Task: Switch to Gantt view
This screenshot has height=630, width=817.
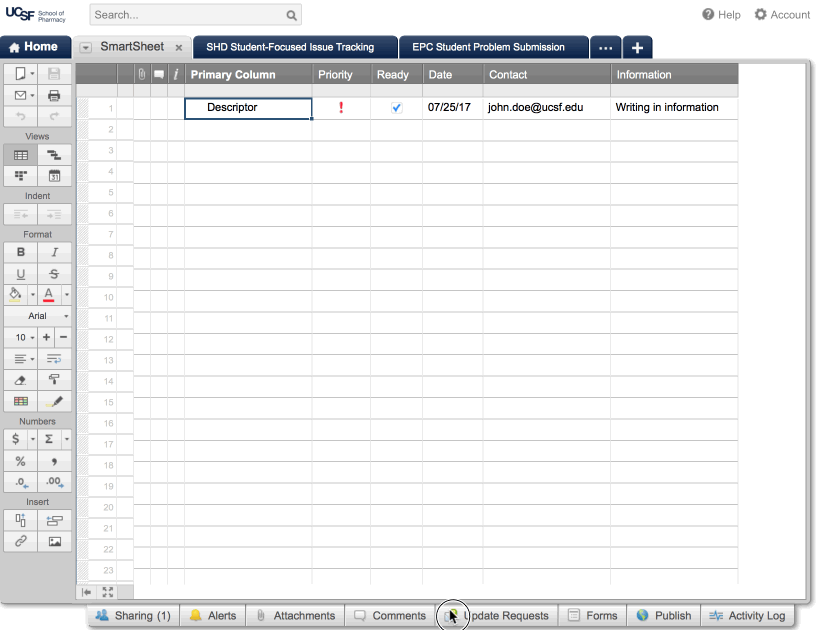Action: [x=54, y=155]
